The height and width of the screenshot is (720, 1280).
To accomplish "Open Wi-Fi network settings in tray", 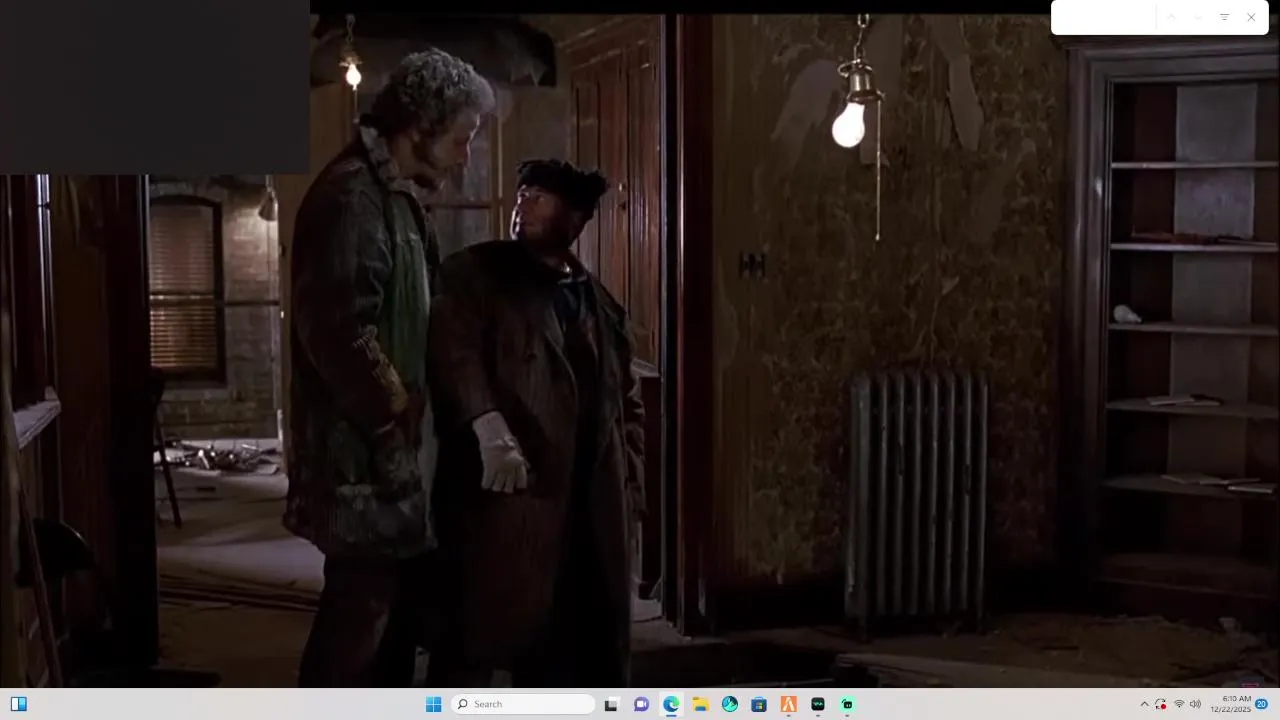I will tap(1179, 704).
